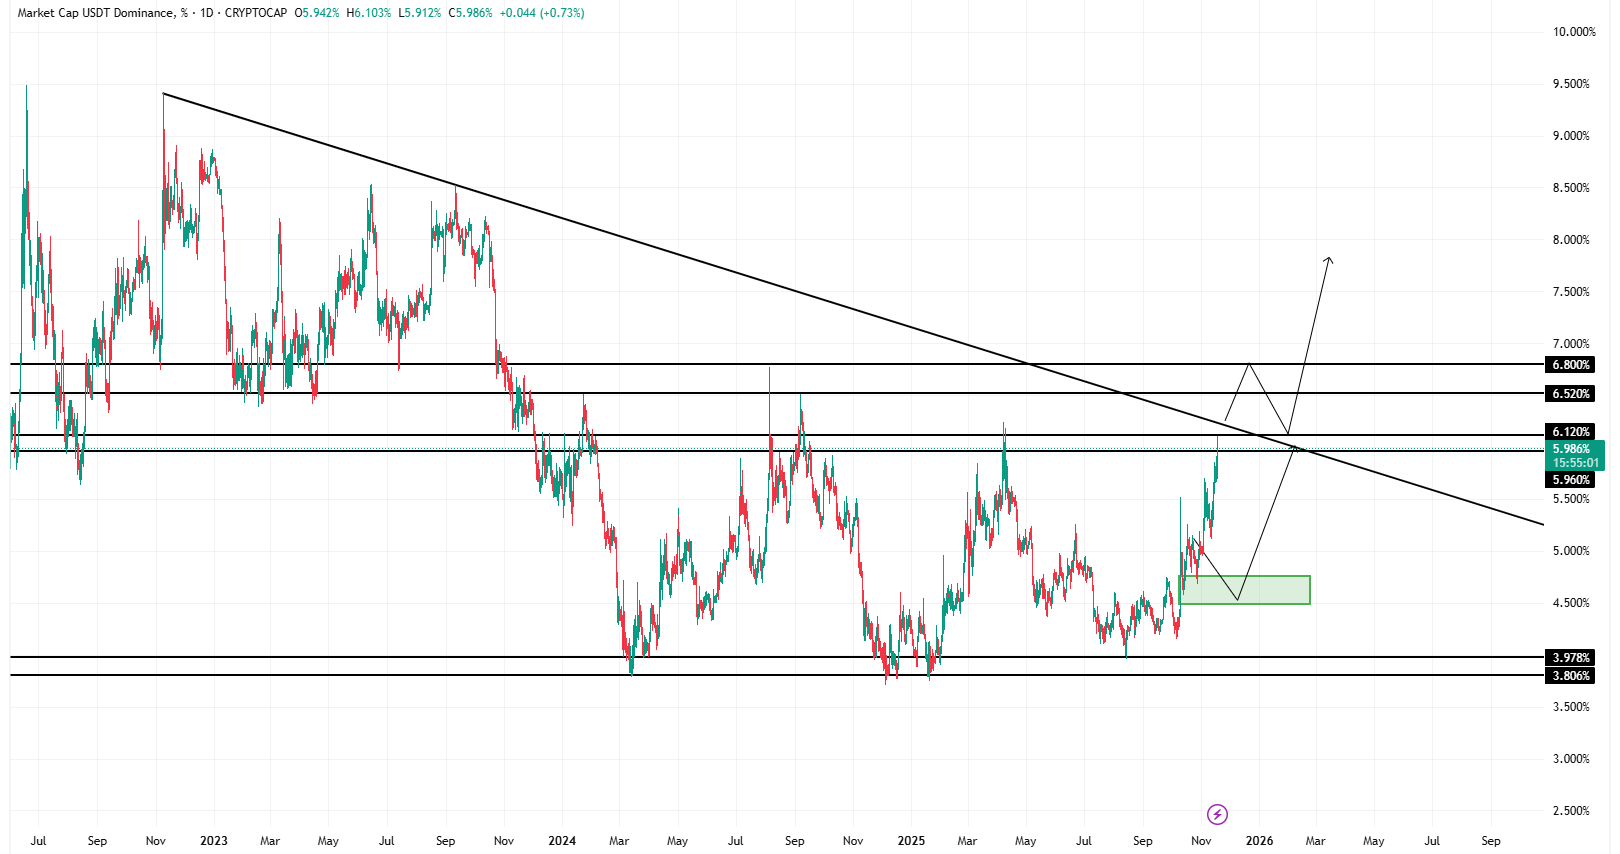Click the 10.000% label on price axis
The image size is (1620, 854).
pyautogui.click(x=1573, y=32)
